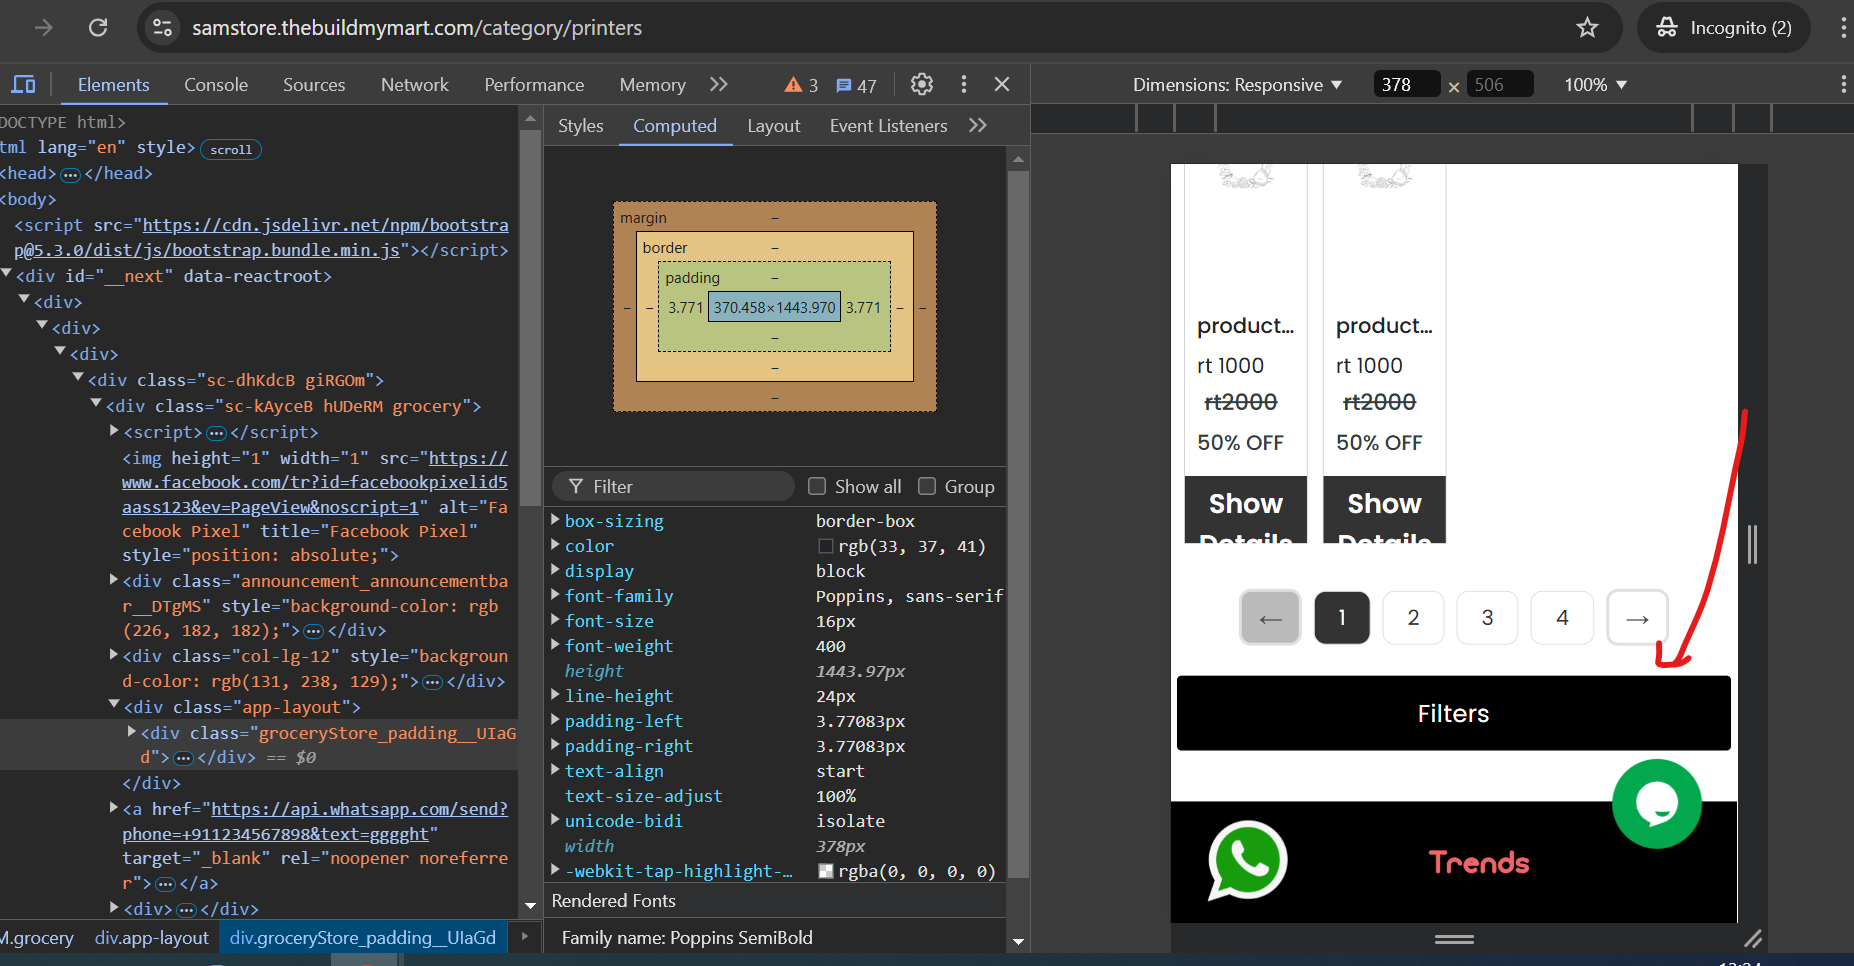Click the WhatsApp logo icon
The width and height of the screenshot is (1854, 966).
pyautogui.click(x=1247, y=861)
